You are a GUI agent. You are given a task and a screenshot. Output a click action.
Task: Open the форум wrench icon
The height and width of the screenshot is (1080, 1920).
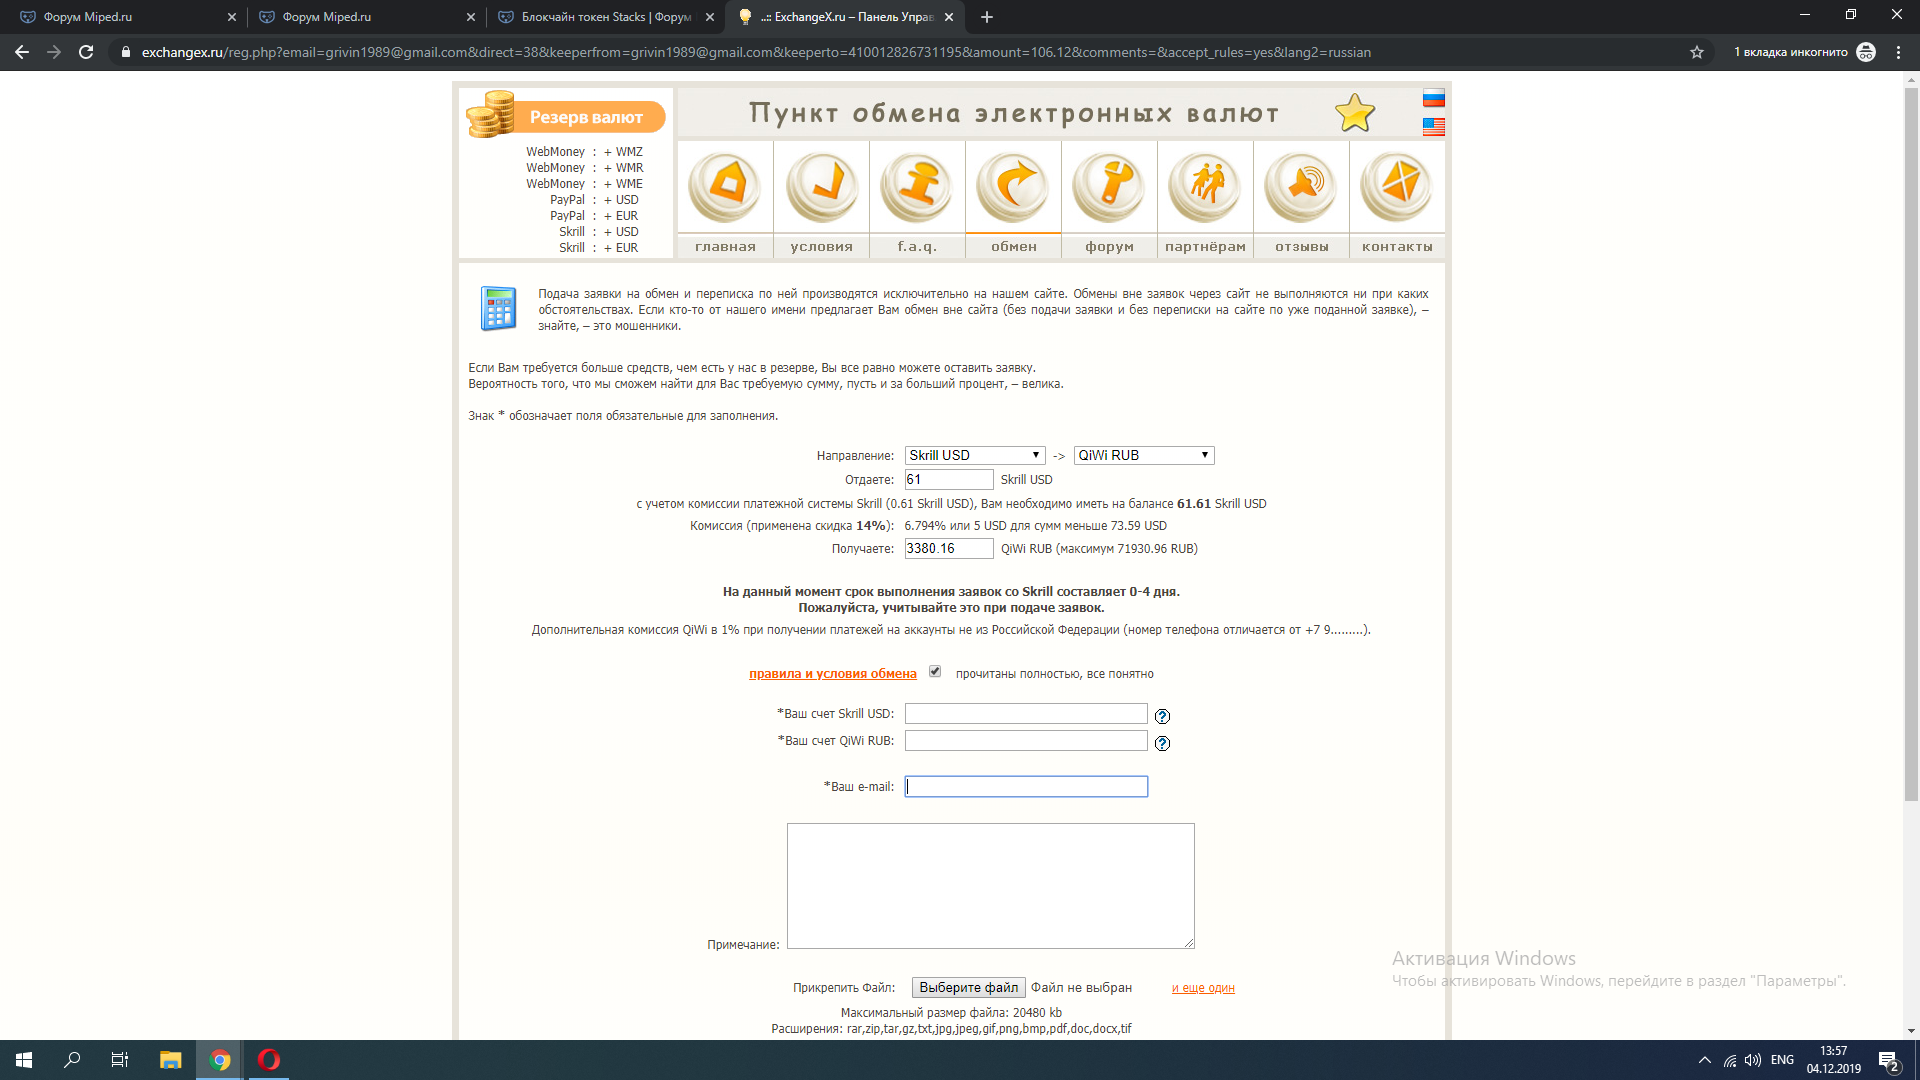(x=1109, y=187)
